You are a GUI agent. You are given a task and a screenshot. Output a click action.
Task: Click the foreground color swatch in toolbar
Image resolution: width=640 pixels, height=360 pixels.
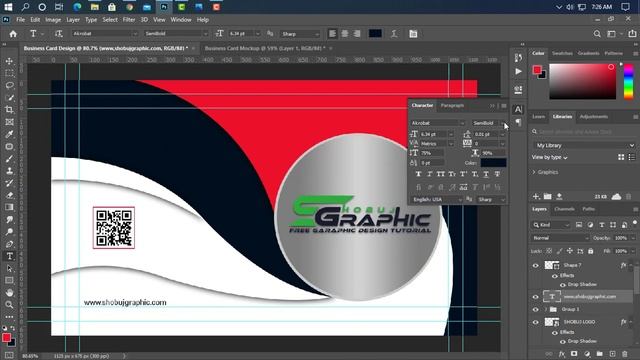click(x=6, y=338)
